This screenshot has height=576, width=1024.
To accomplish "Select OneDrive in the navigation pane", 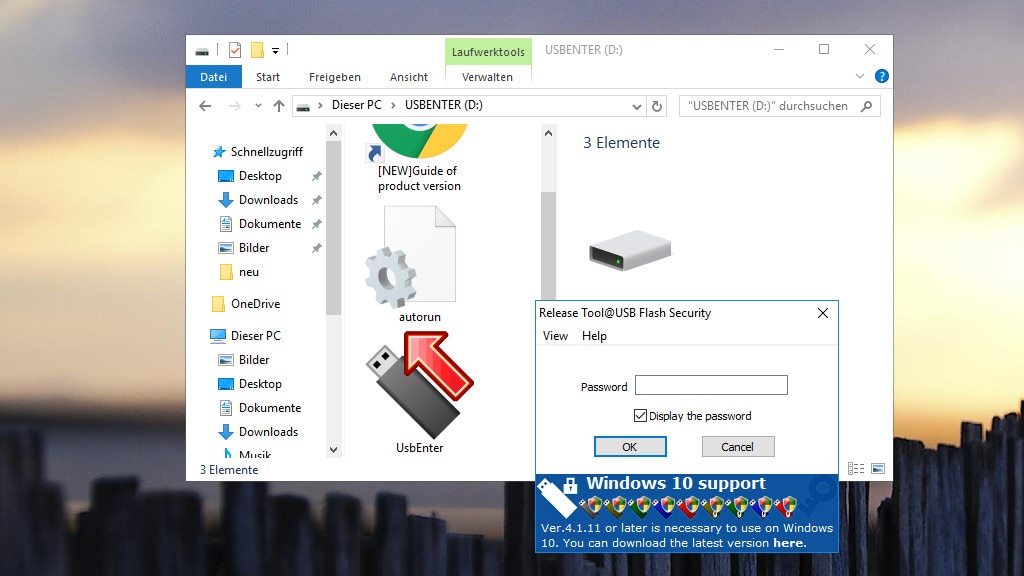I will [x=255, y=304].
